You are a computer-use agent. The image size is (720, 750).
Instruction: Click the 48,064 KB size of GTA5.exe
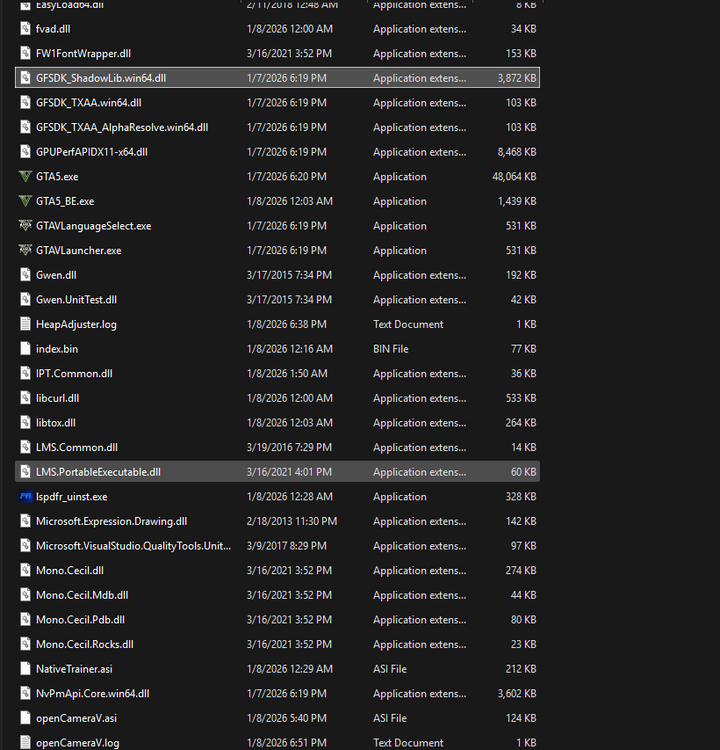[x=514, y=176]
